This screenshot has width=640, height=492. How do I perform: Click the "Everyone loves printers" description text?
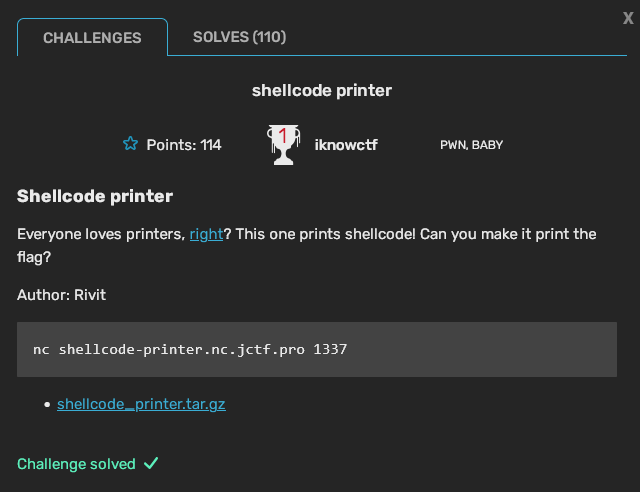tap(100, 234)
